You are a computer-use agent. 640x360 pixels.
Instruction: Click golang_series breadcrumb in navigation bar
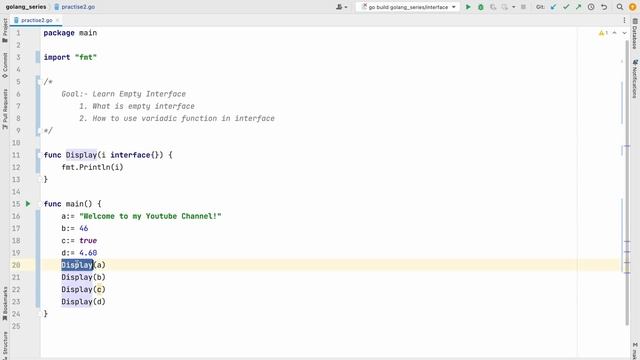point(26,7)
